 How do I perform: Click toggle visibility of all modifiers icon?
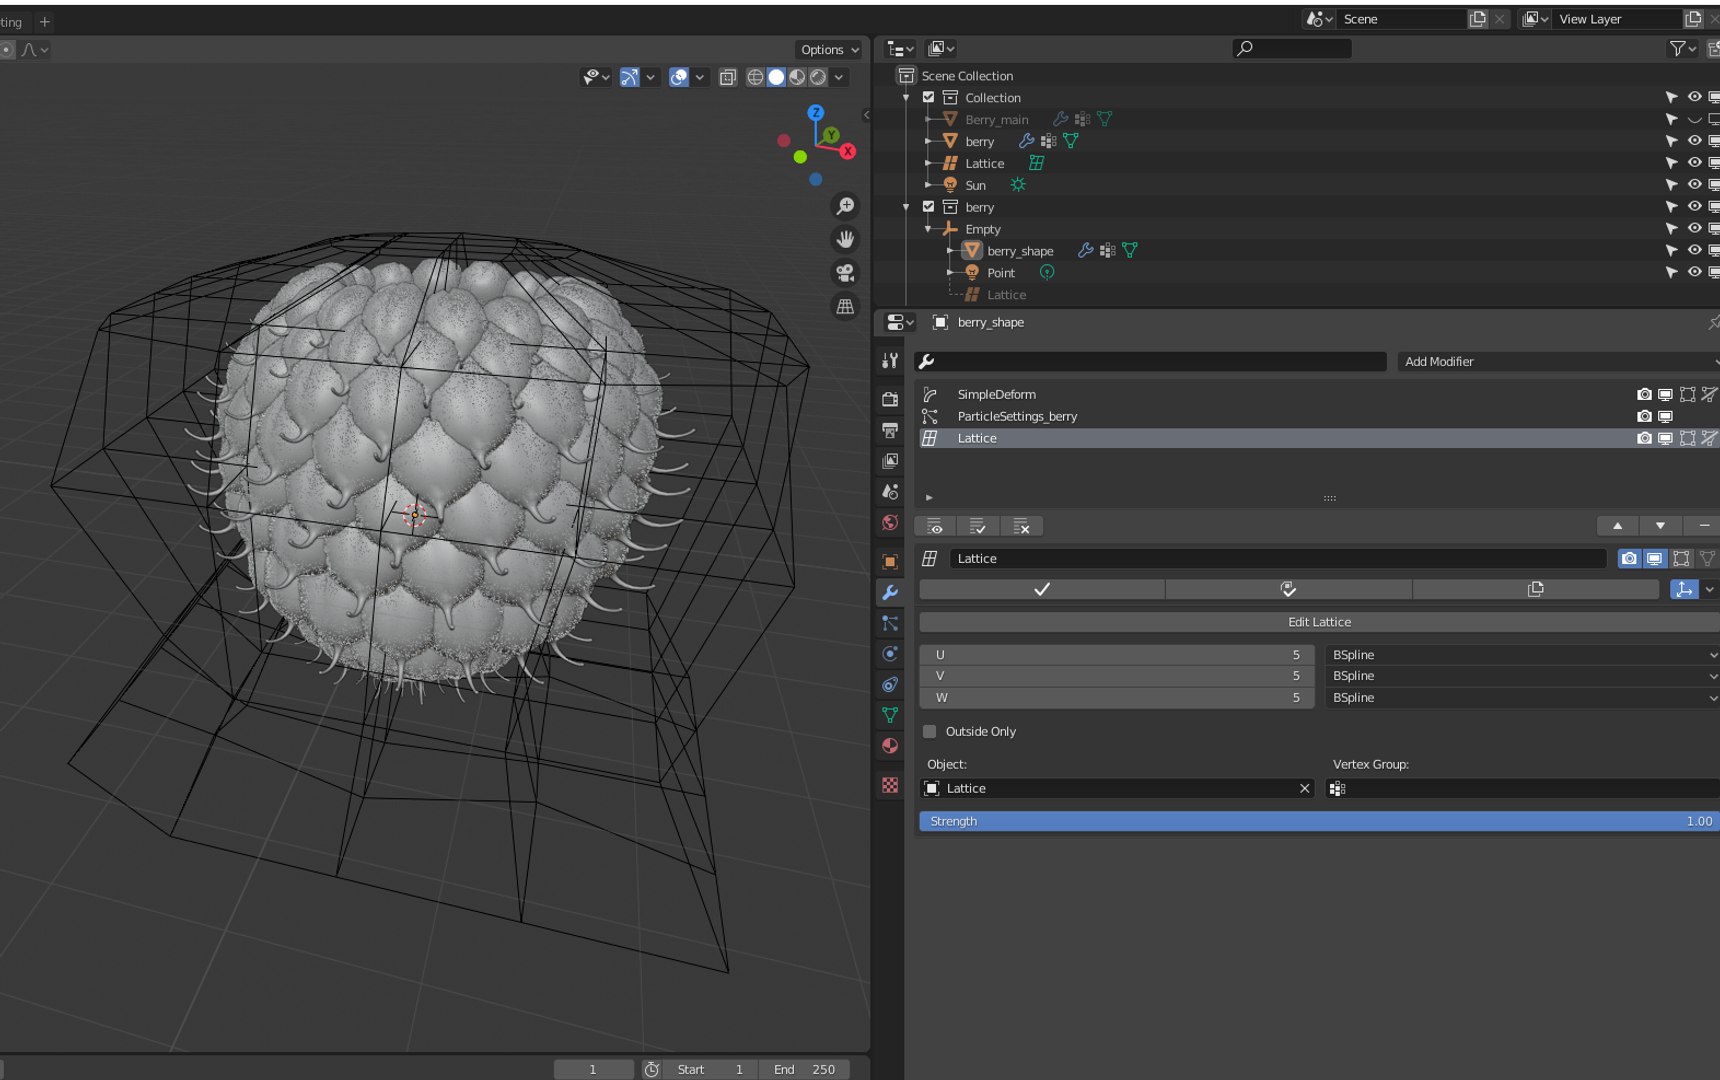(x=935, y=526)
